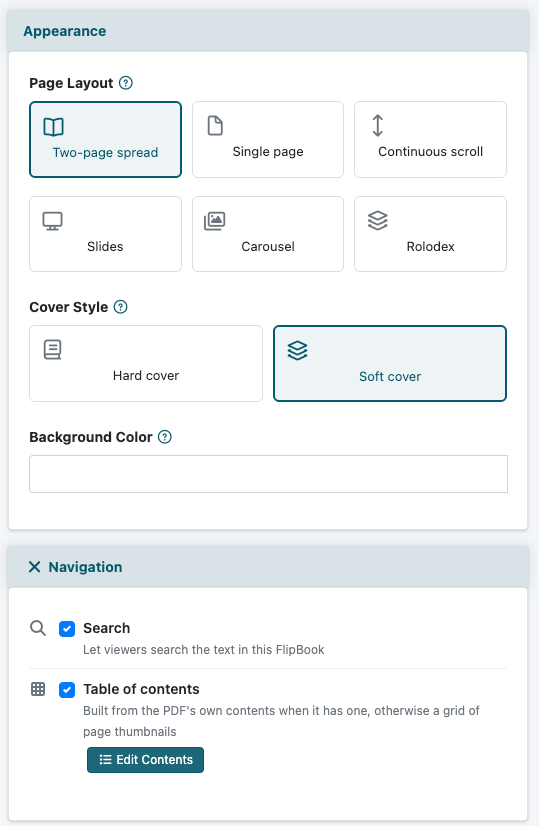The image size is (539, 826).
Task: Open the Page Layout help icon
Action: tap(125, 83)
